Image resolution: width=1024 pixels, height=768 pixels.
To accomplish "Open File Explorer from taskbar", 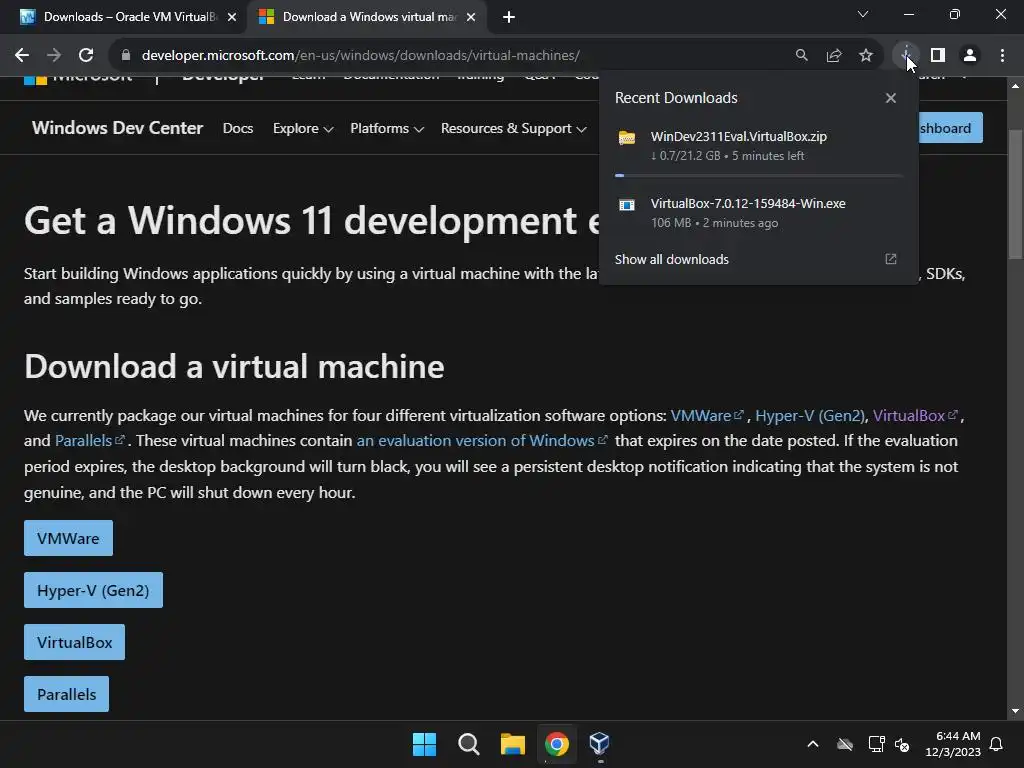I will 513,744.
